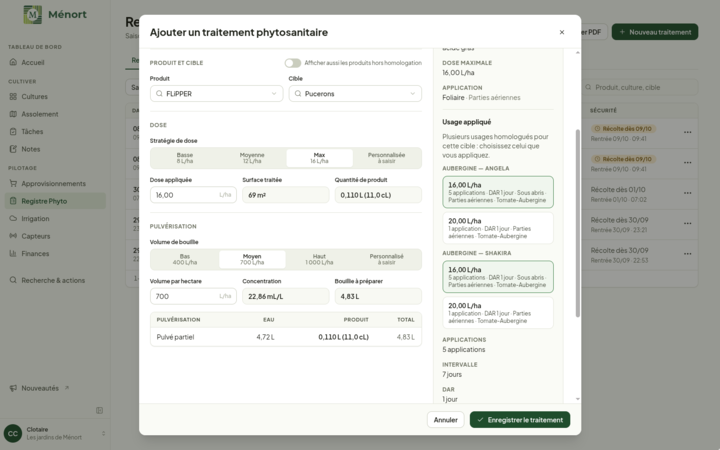
Task: Click the Ménort logo icon
Action: 33,15
